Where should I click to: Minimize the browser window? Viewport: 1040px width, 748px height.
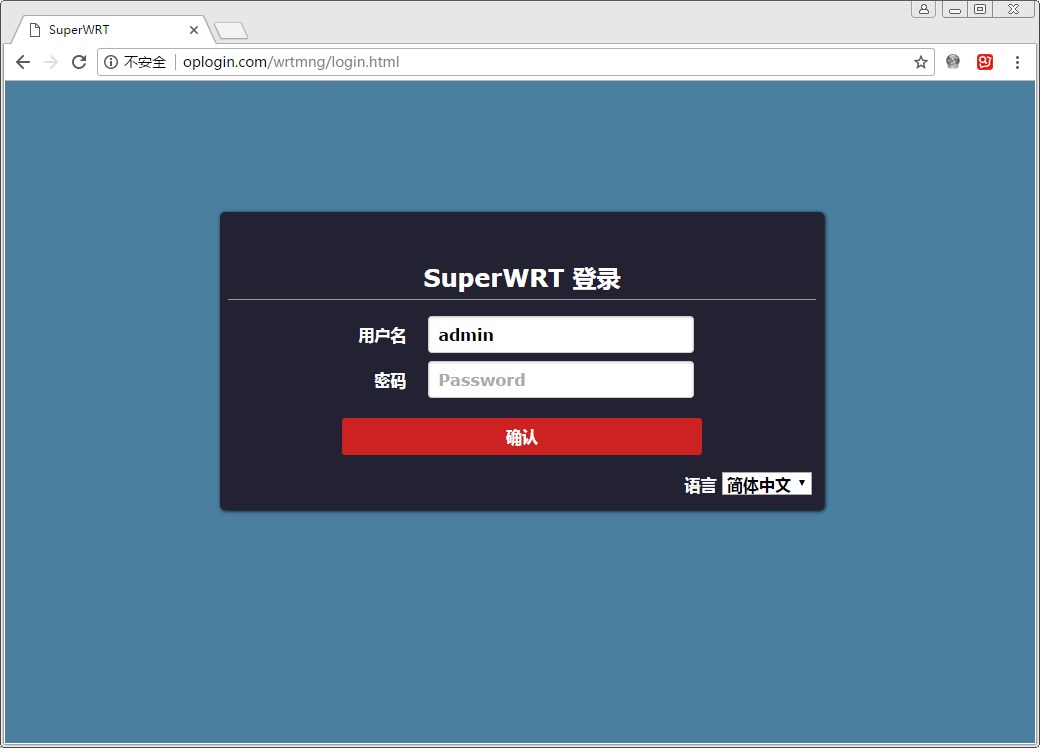pyautogui.click(x=955, y=9)
